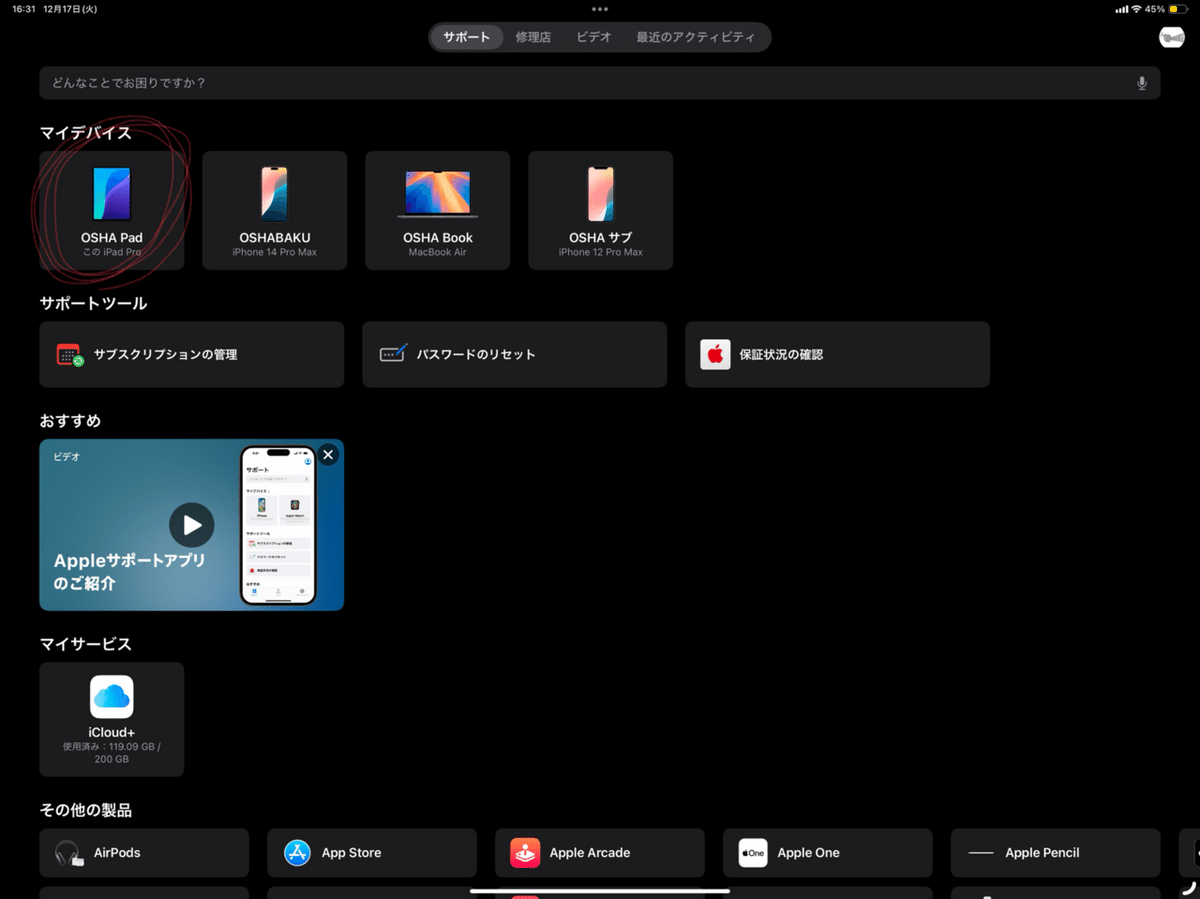Dismiss the recommended video card
Viewport: 1200px width, 899px height.
coord(328,455)
